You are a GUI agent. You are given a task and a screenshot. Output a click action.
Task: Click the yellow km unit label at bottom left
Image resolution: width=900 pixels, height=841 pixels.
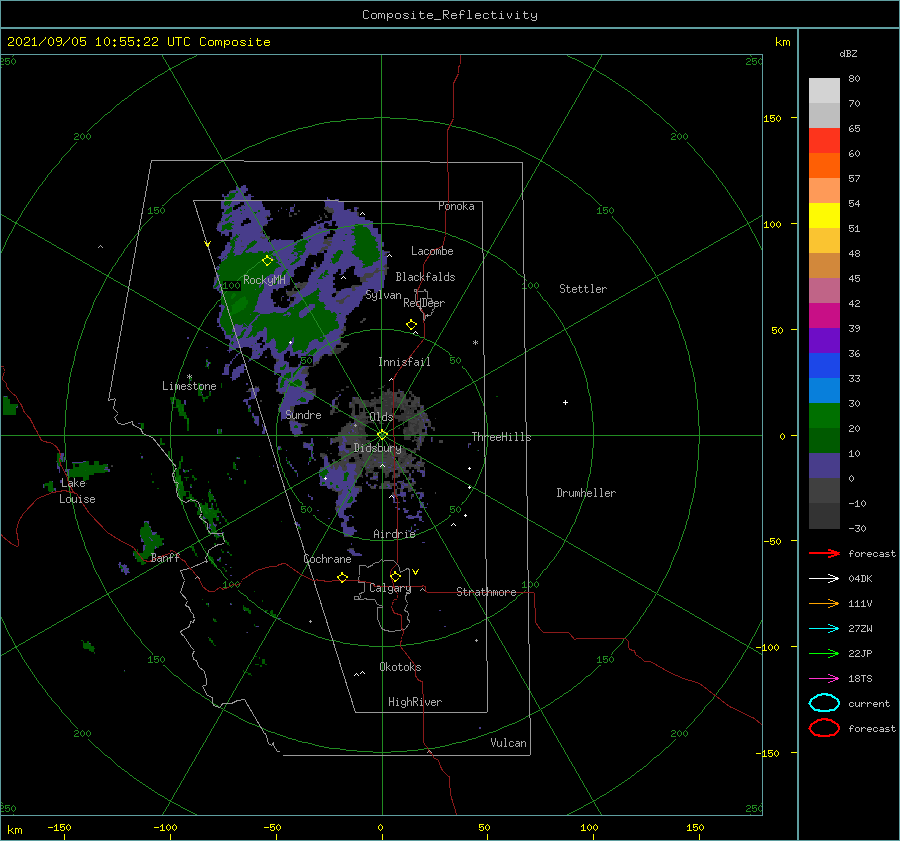pos(14,830)
